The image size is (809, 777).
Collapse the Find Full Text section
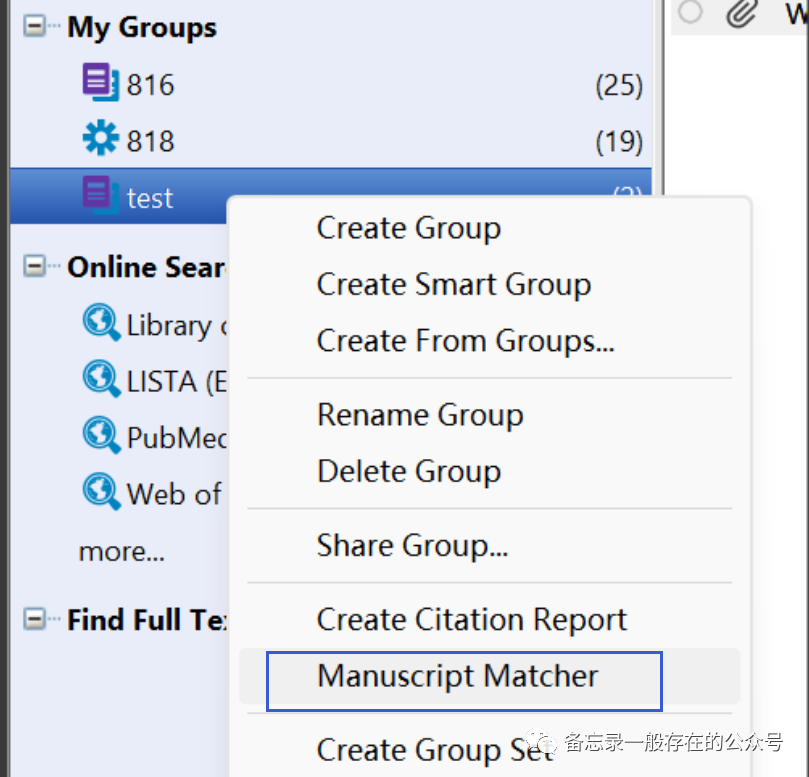pyautogui.click(x=35, y=620)
